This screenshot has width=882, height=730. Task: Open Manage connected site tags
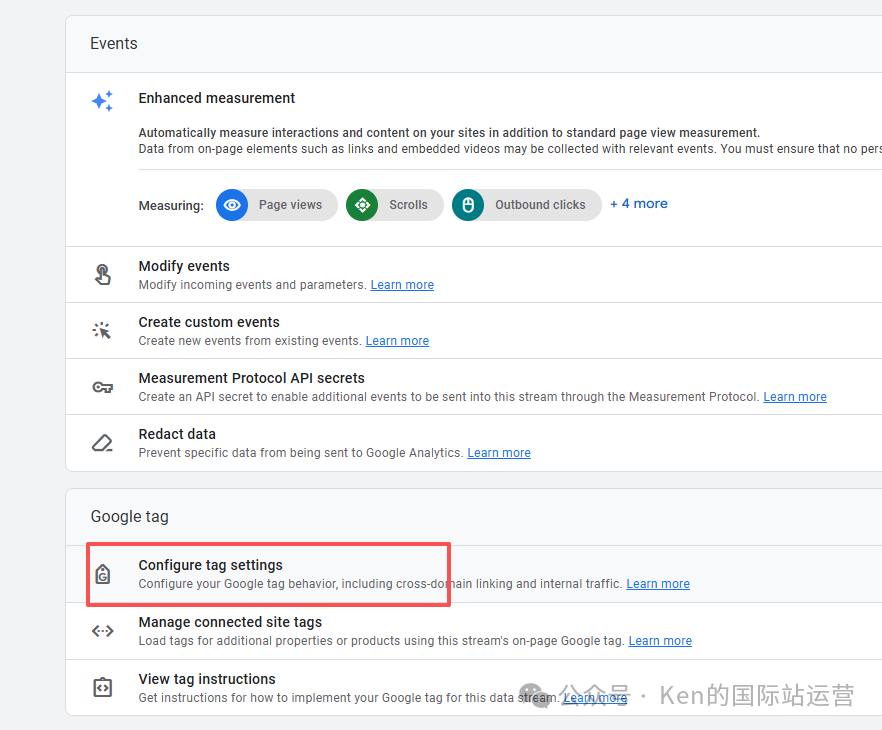click(474, 631)
